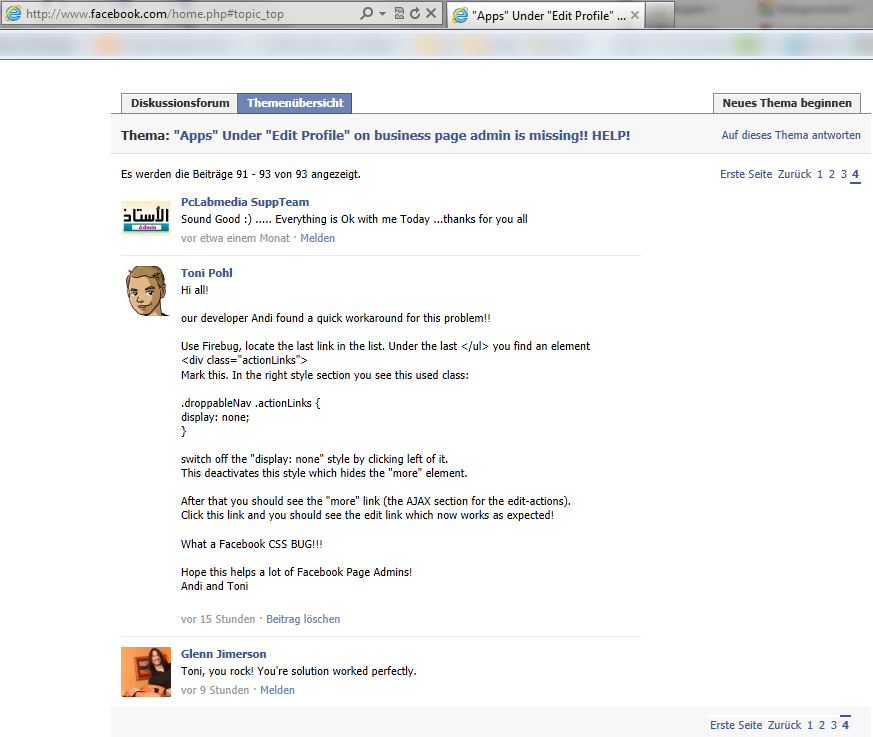The height and width of the screenshot is (737, 873).
Task: Open page 1 in top pagination
Action: [x=820, y=174]
